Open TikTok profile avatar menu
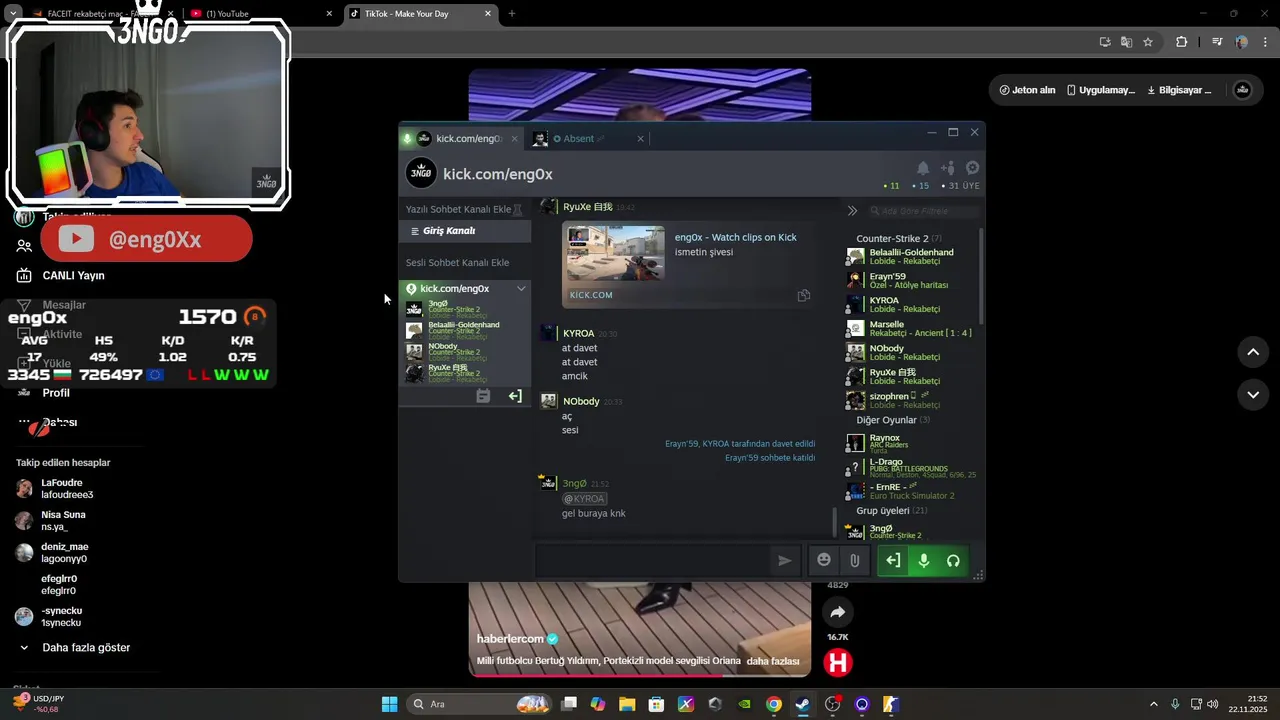This screenshot has height=720, width=1280. (1242, 90)
